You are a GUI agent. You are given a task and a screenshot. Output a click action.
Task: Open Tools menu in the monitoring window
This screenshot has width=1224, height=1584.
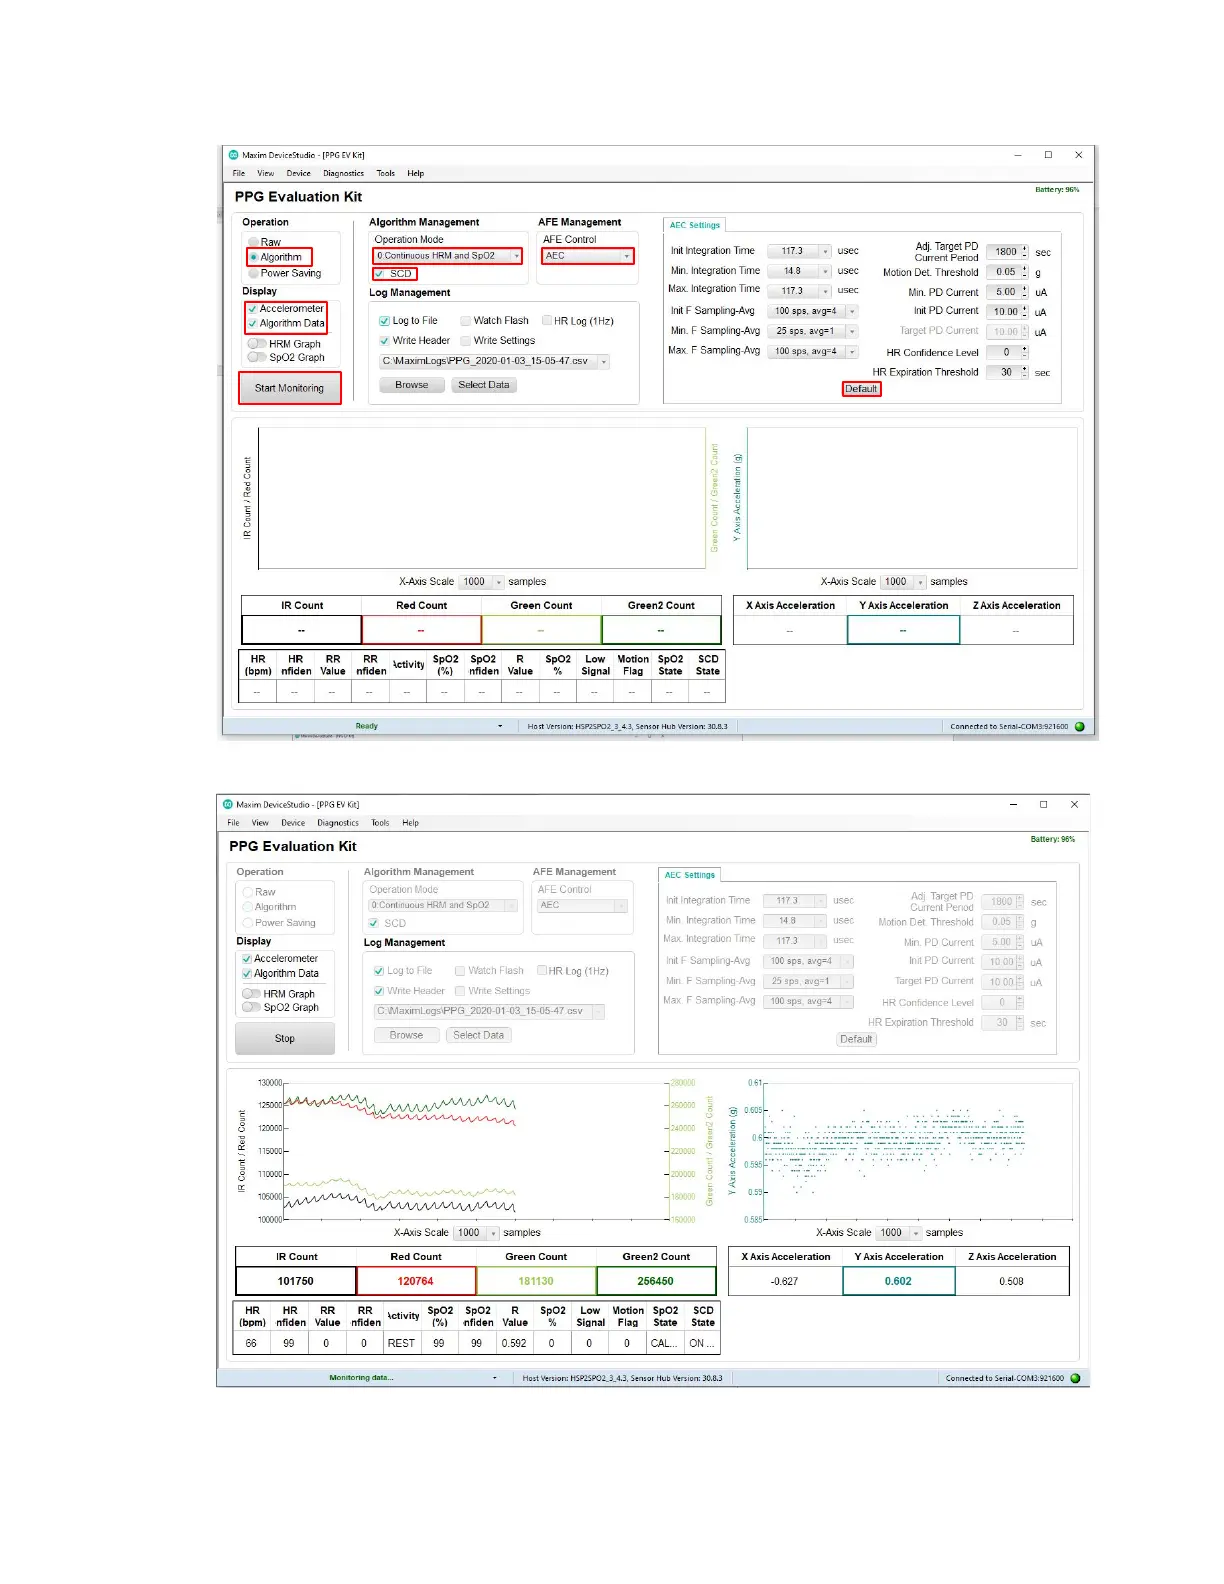pyautogui.click(x=381, y=823)
